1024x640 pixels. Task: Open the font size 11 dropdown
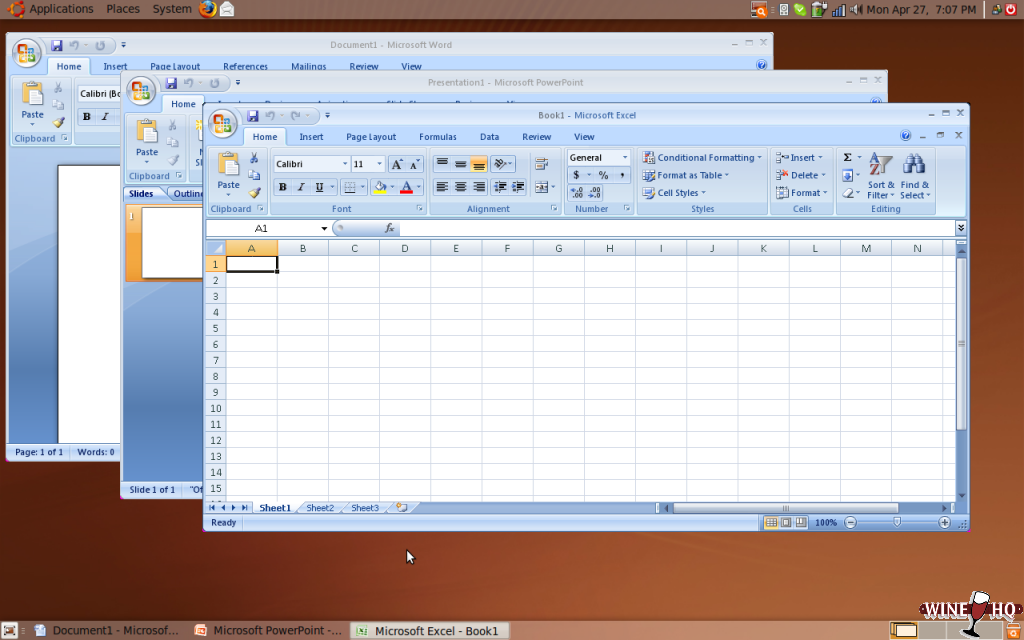pyautogui.click(x=379, y=164)
